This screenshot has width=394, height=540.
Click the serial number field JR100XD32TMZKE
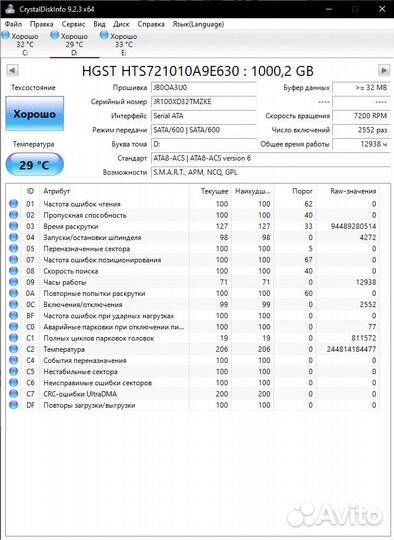[204, 102]
